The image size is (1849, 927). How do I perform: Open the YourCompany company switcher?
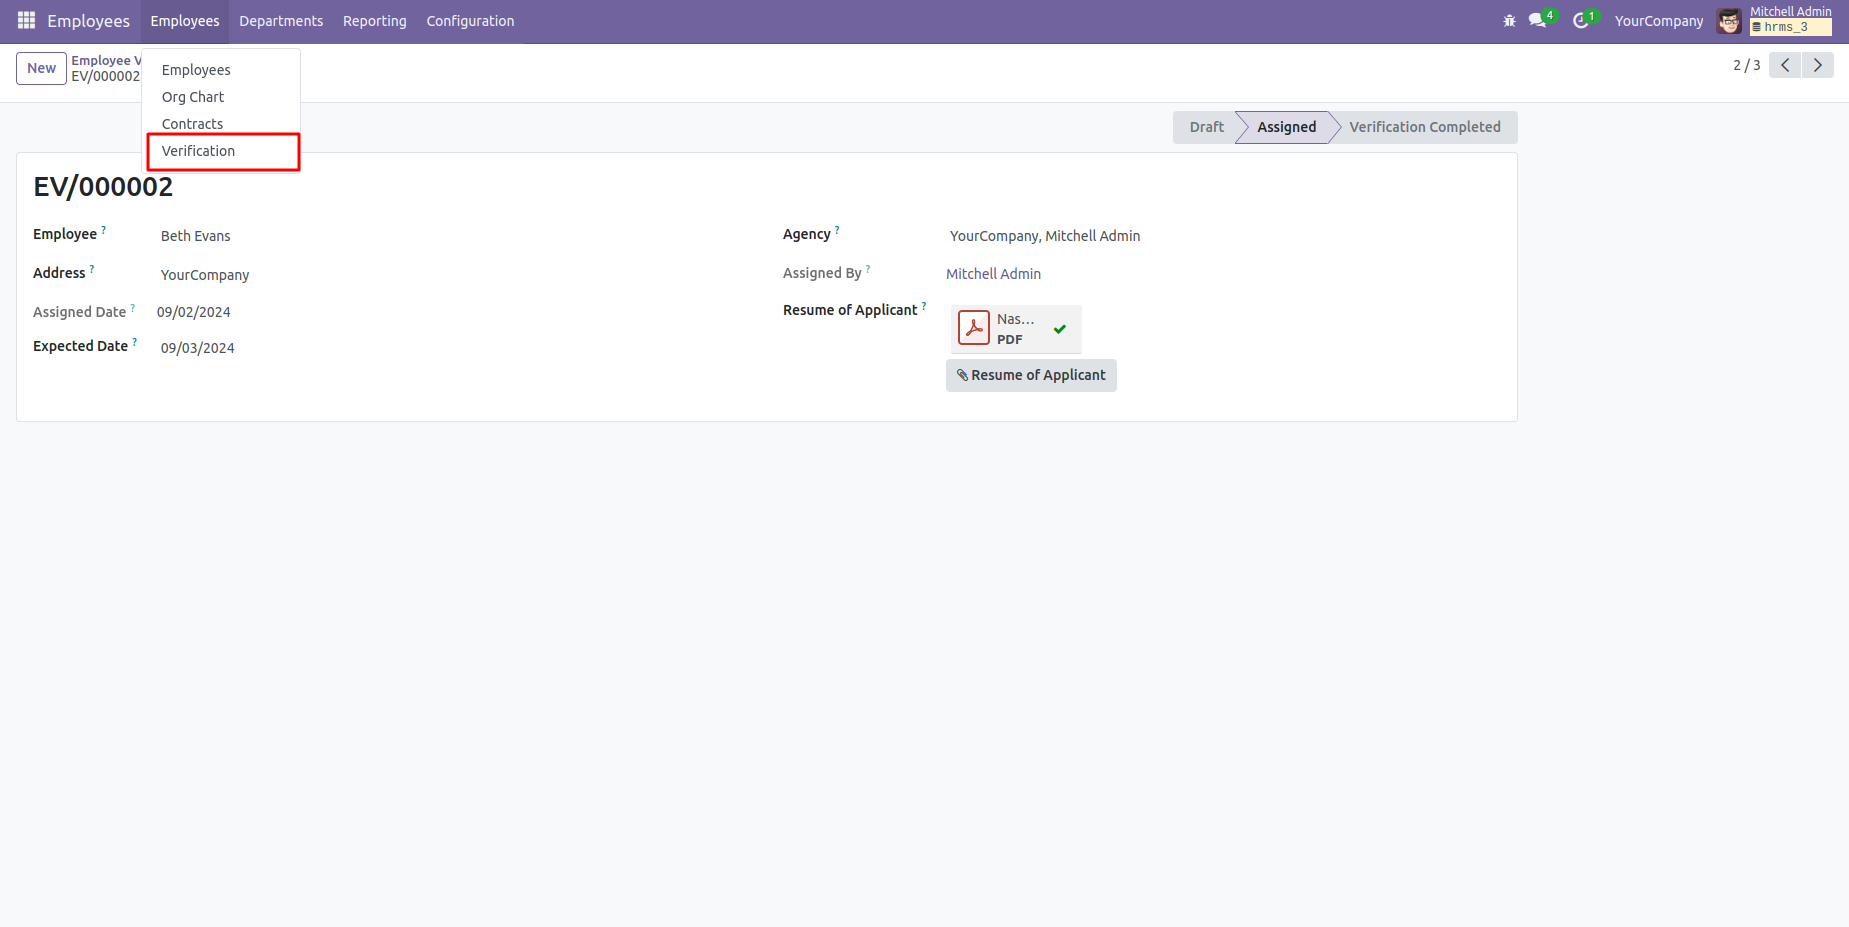tap(1658, 21)
